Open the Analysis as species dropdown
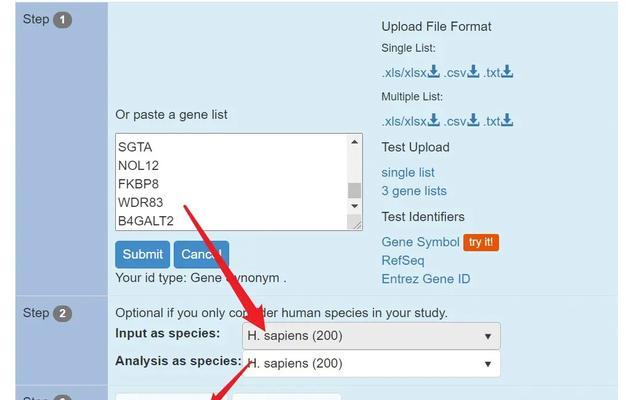 tap(371, 363)
